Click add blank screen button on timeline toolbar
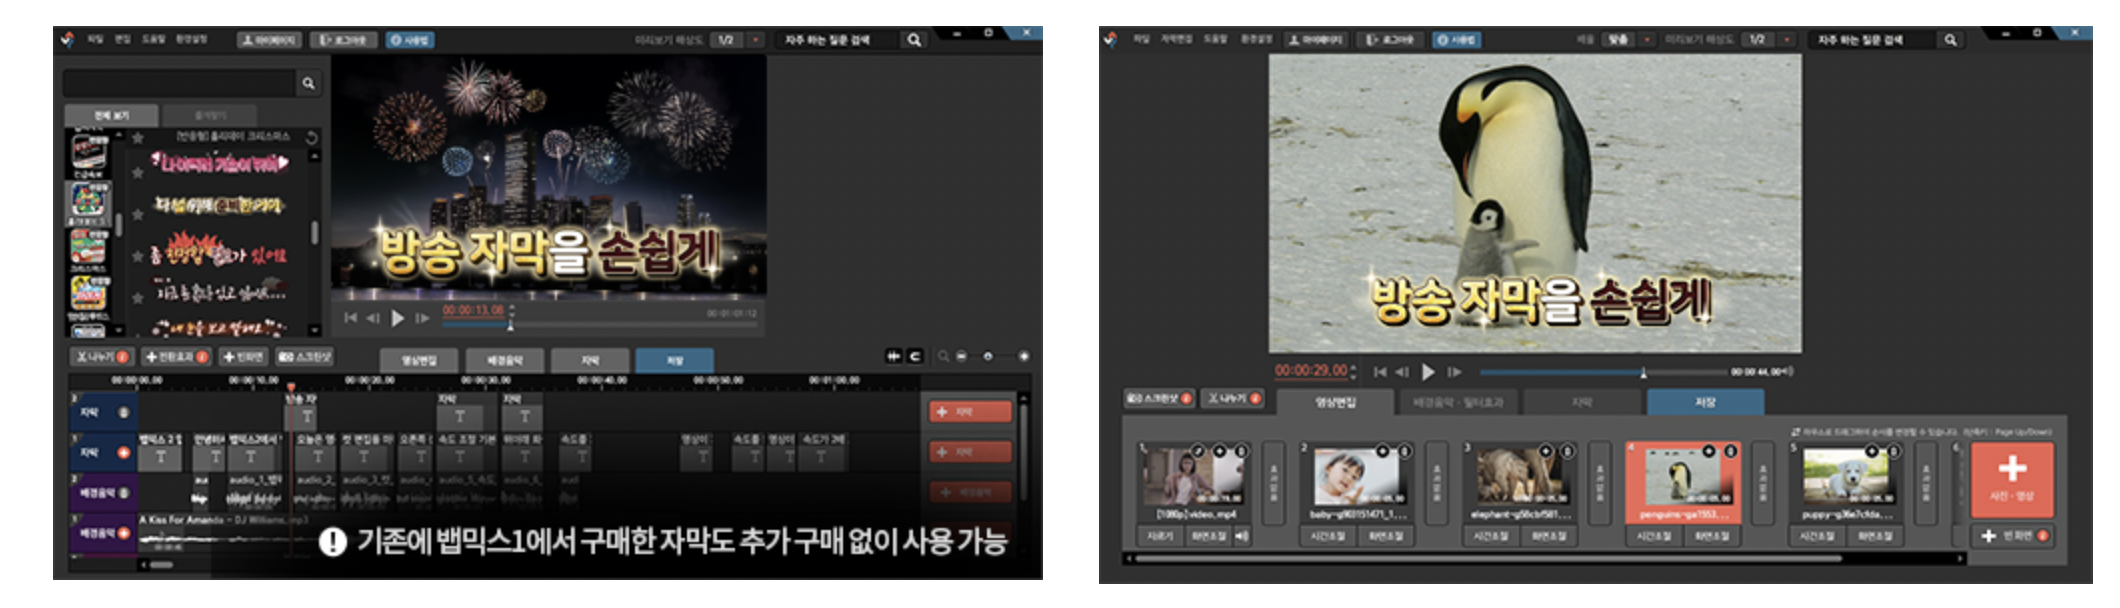 coord(243,357)
